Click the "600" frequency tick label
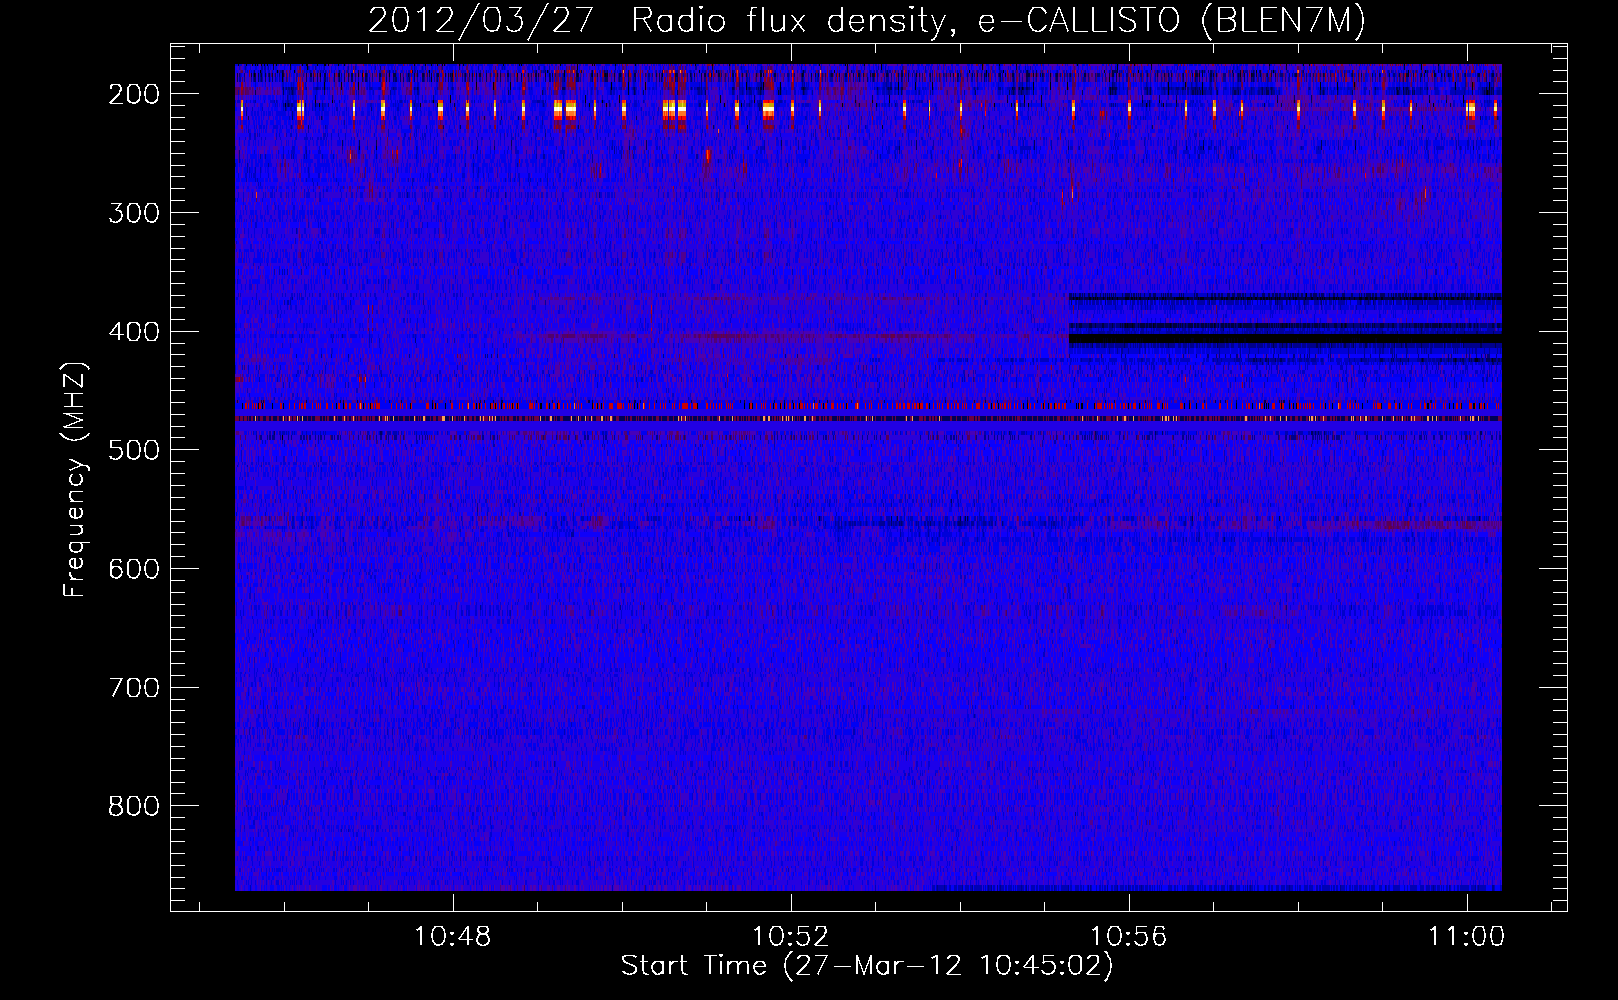Viewport: 1618px width, 1000px height. 134,569
